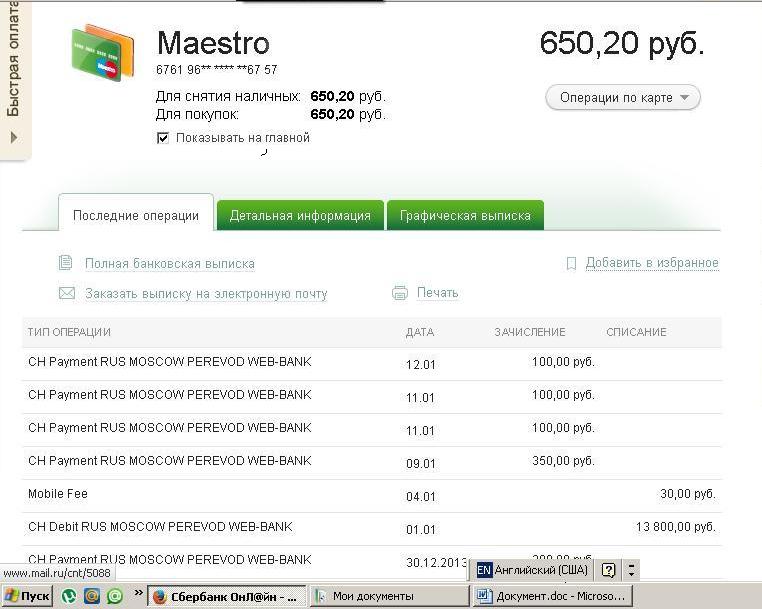Viewport: 762px width, 609px height.
Task: Click the Maestro card image
Action: (102, 53)
